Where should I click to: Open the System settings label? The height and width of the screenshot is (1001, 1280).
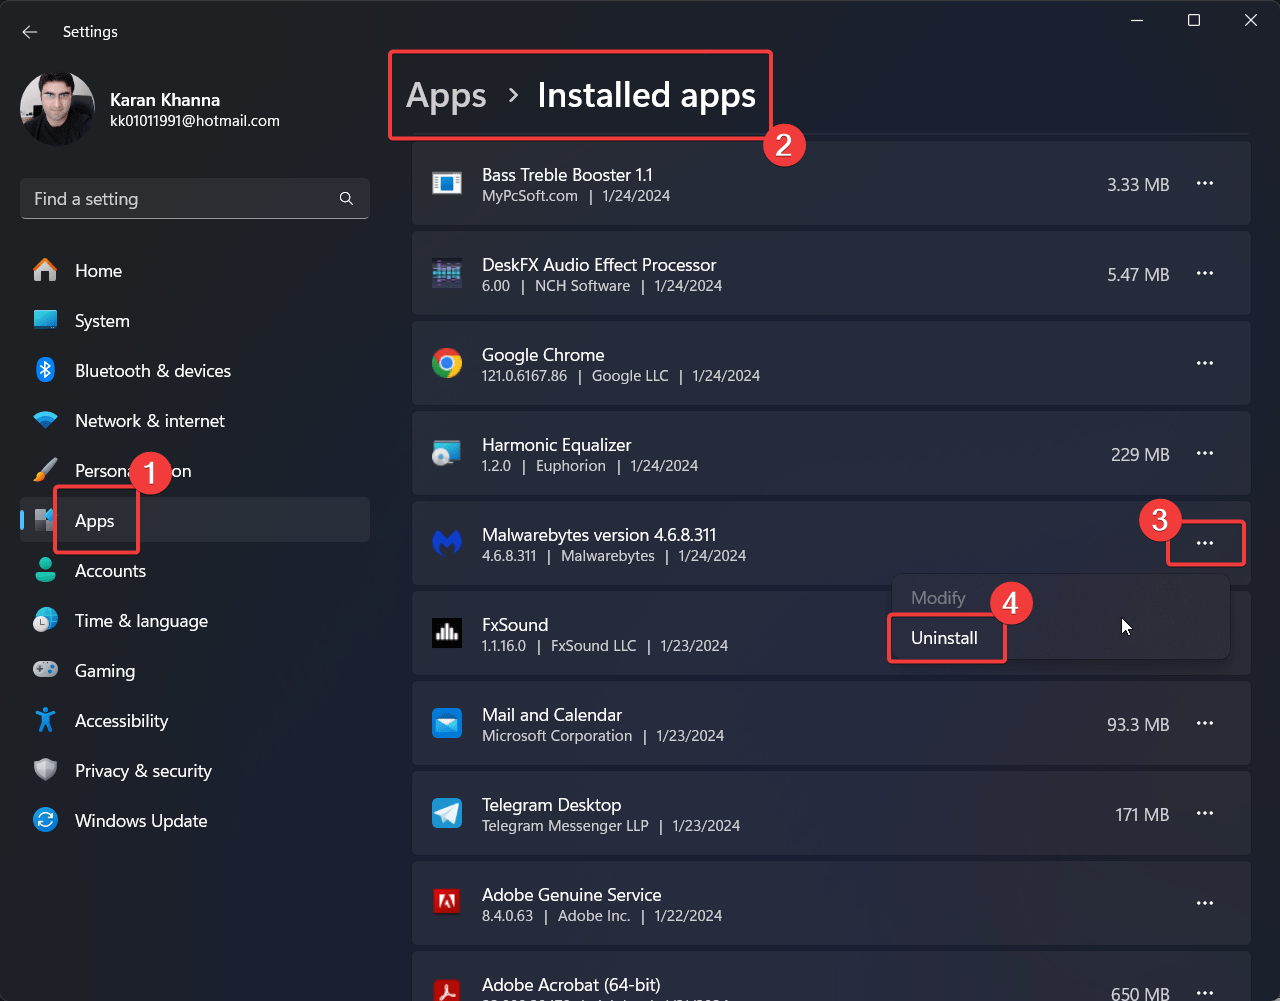click(x=102, y=321)
